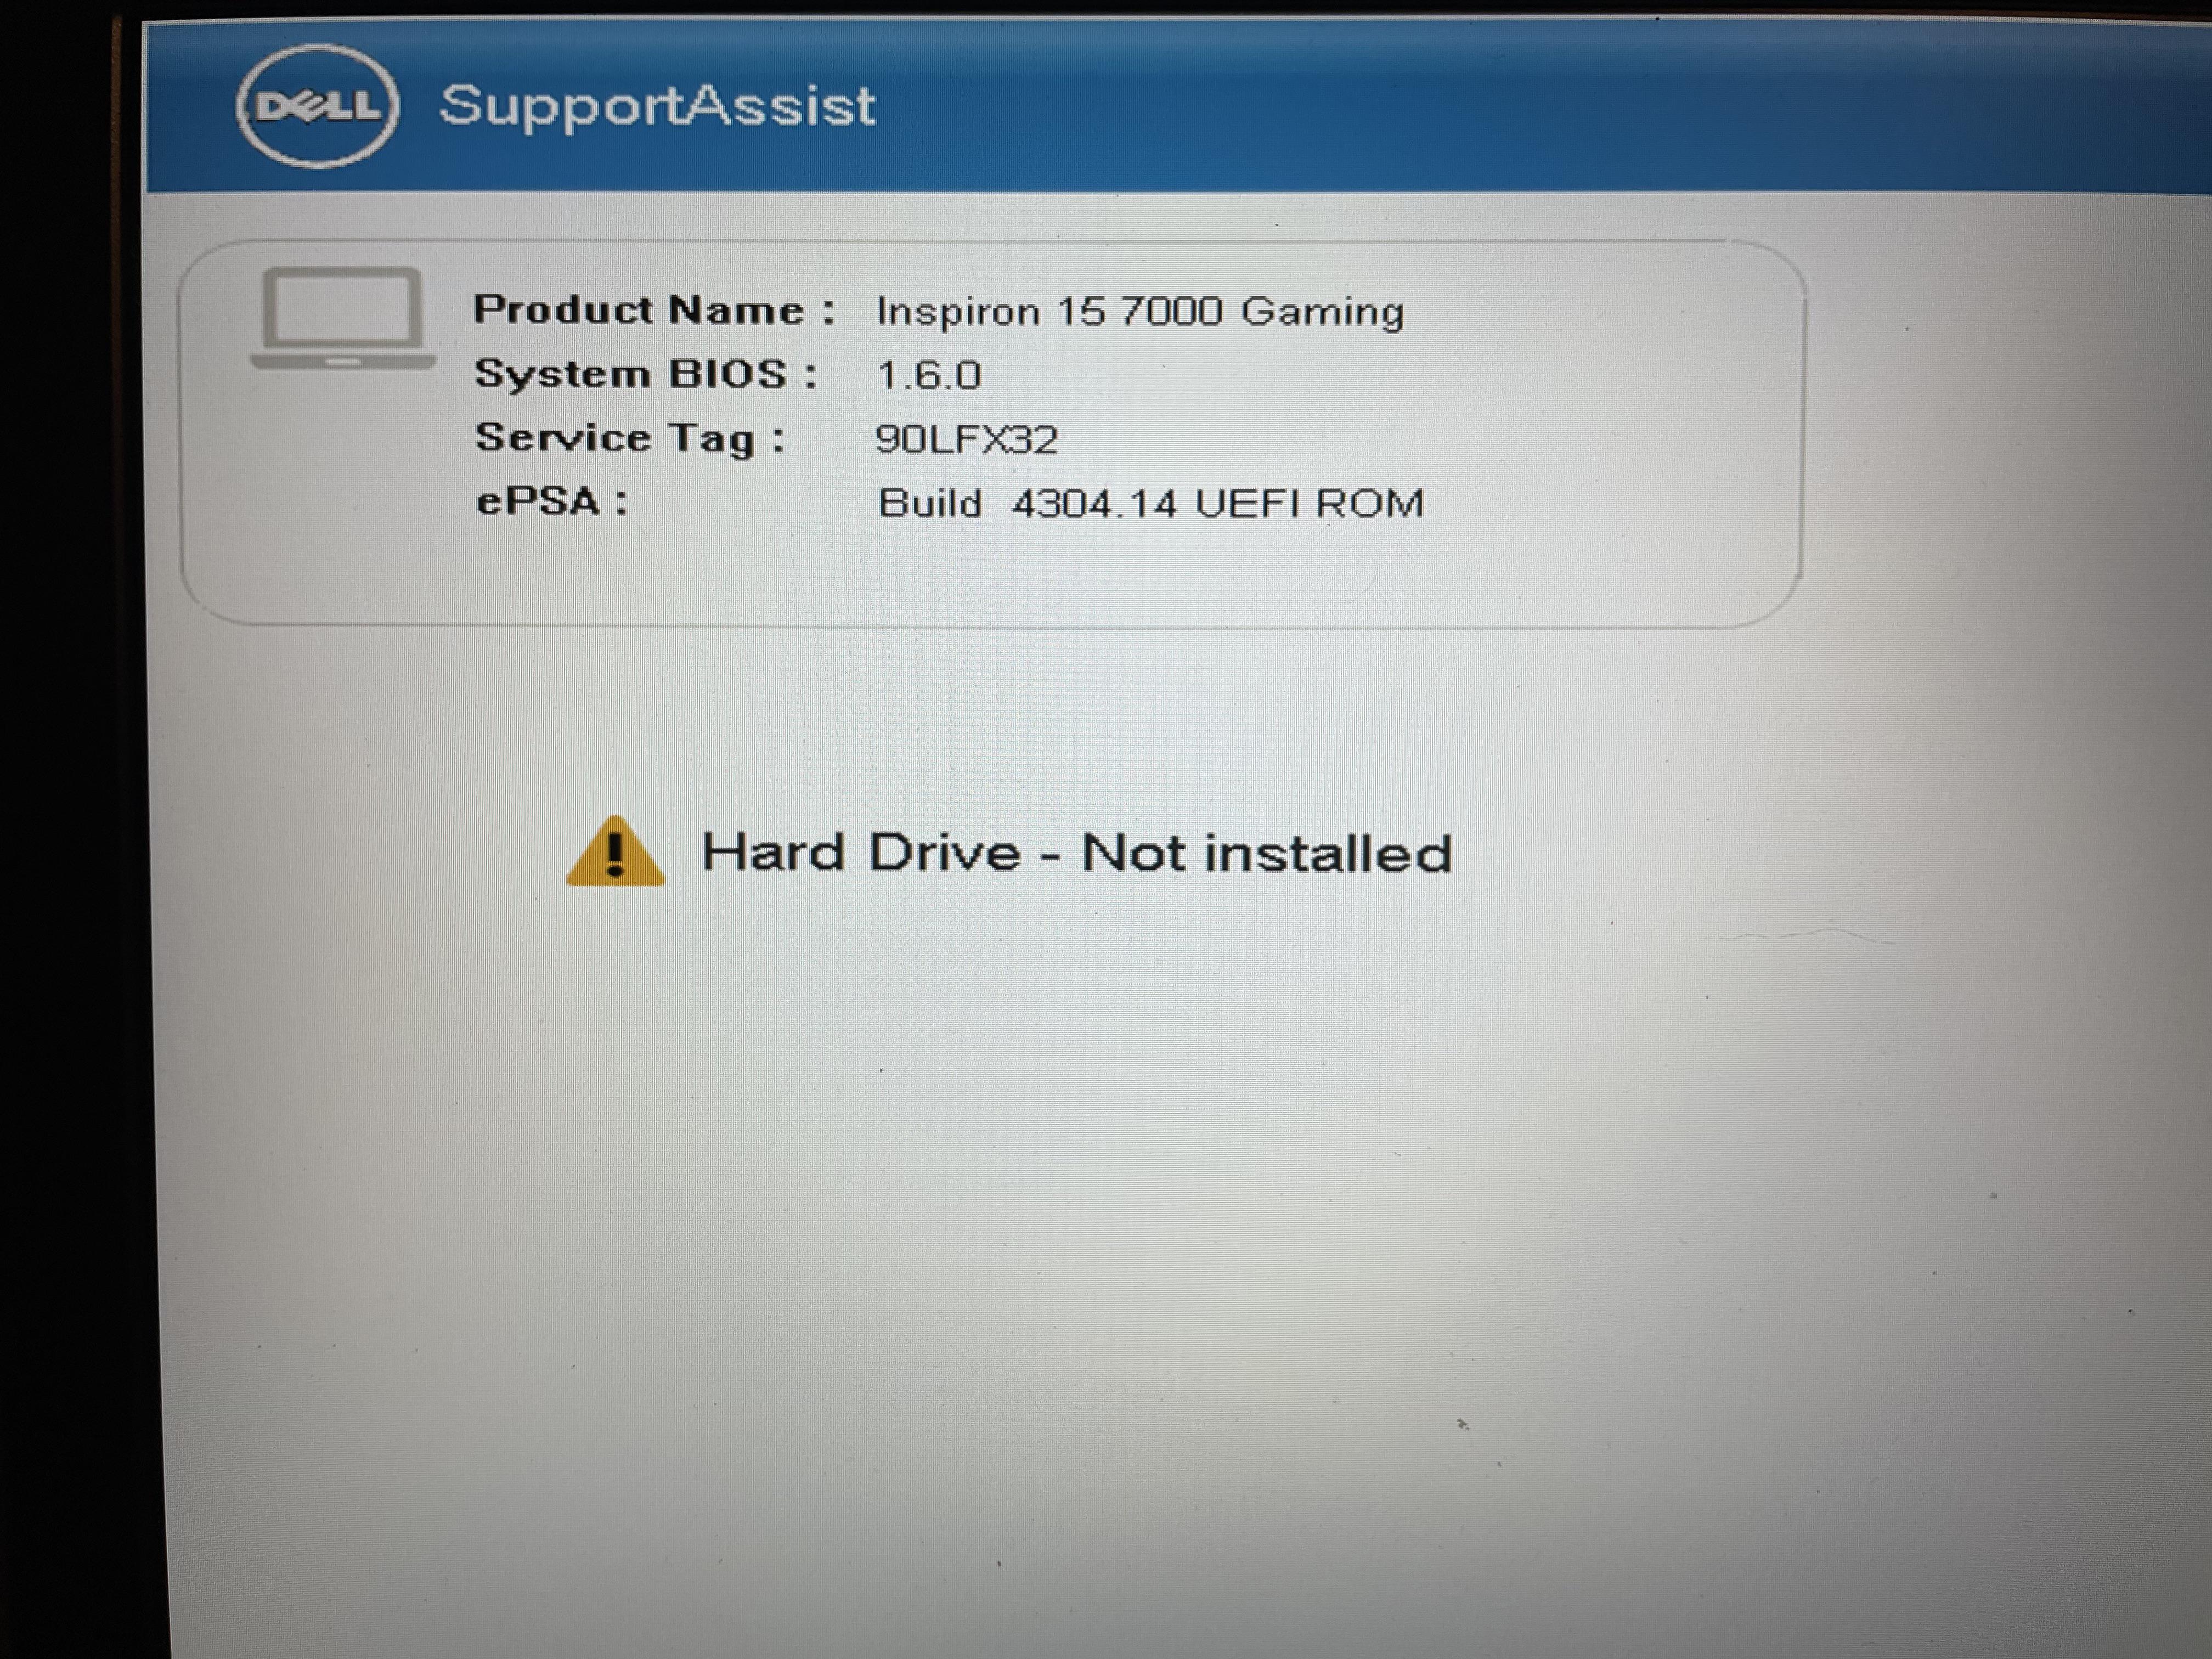
Task: Click the Hard Drive words in warning
Action: click(861, 853)
